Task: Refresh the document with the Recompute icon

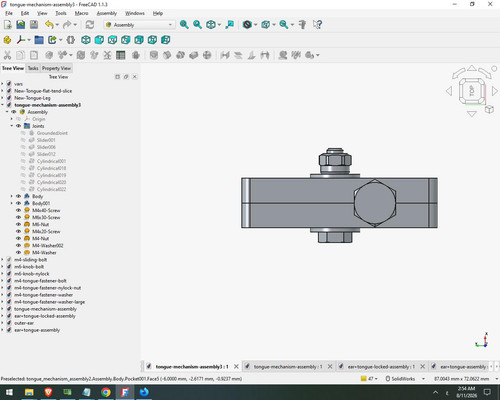Action: 90,25
